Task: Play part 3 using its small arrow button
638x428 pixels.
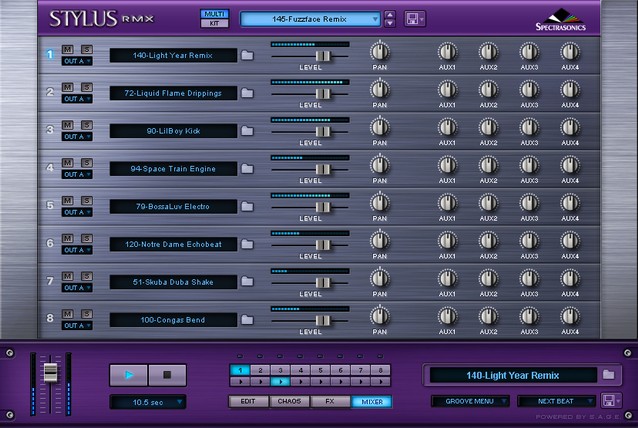Action: (x=280, y=382)
